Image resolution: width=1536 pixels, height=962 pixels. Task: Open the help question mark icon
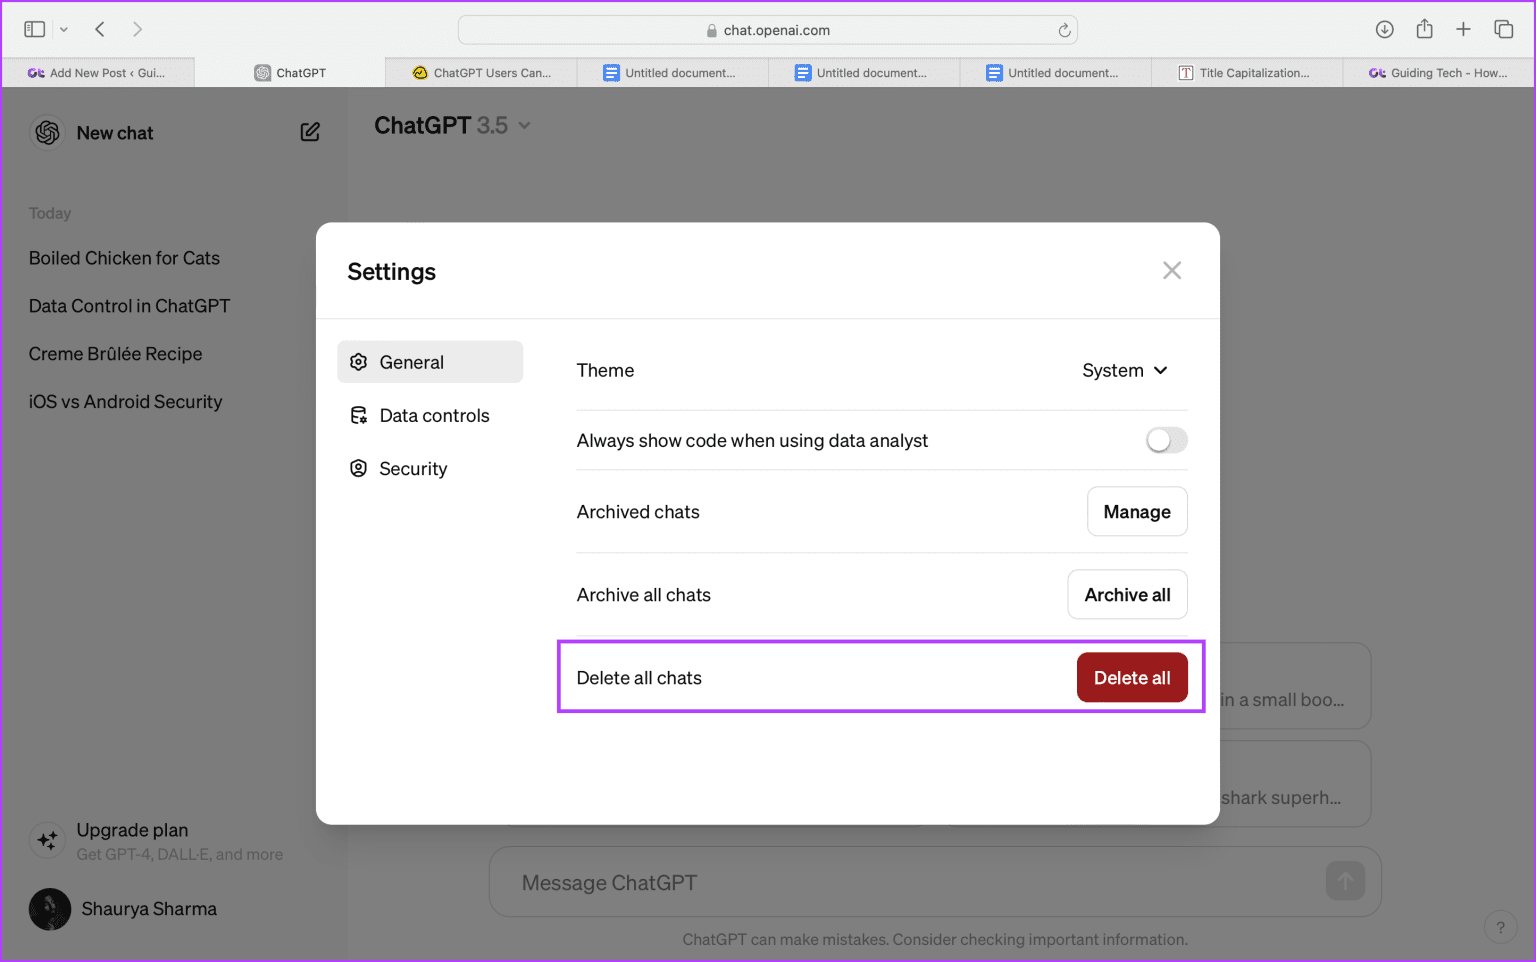coord(1500,927)
